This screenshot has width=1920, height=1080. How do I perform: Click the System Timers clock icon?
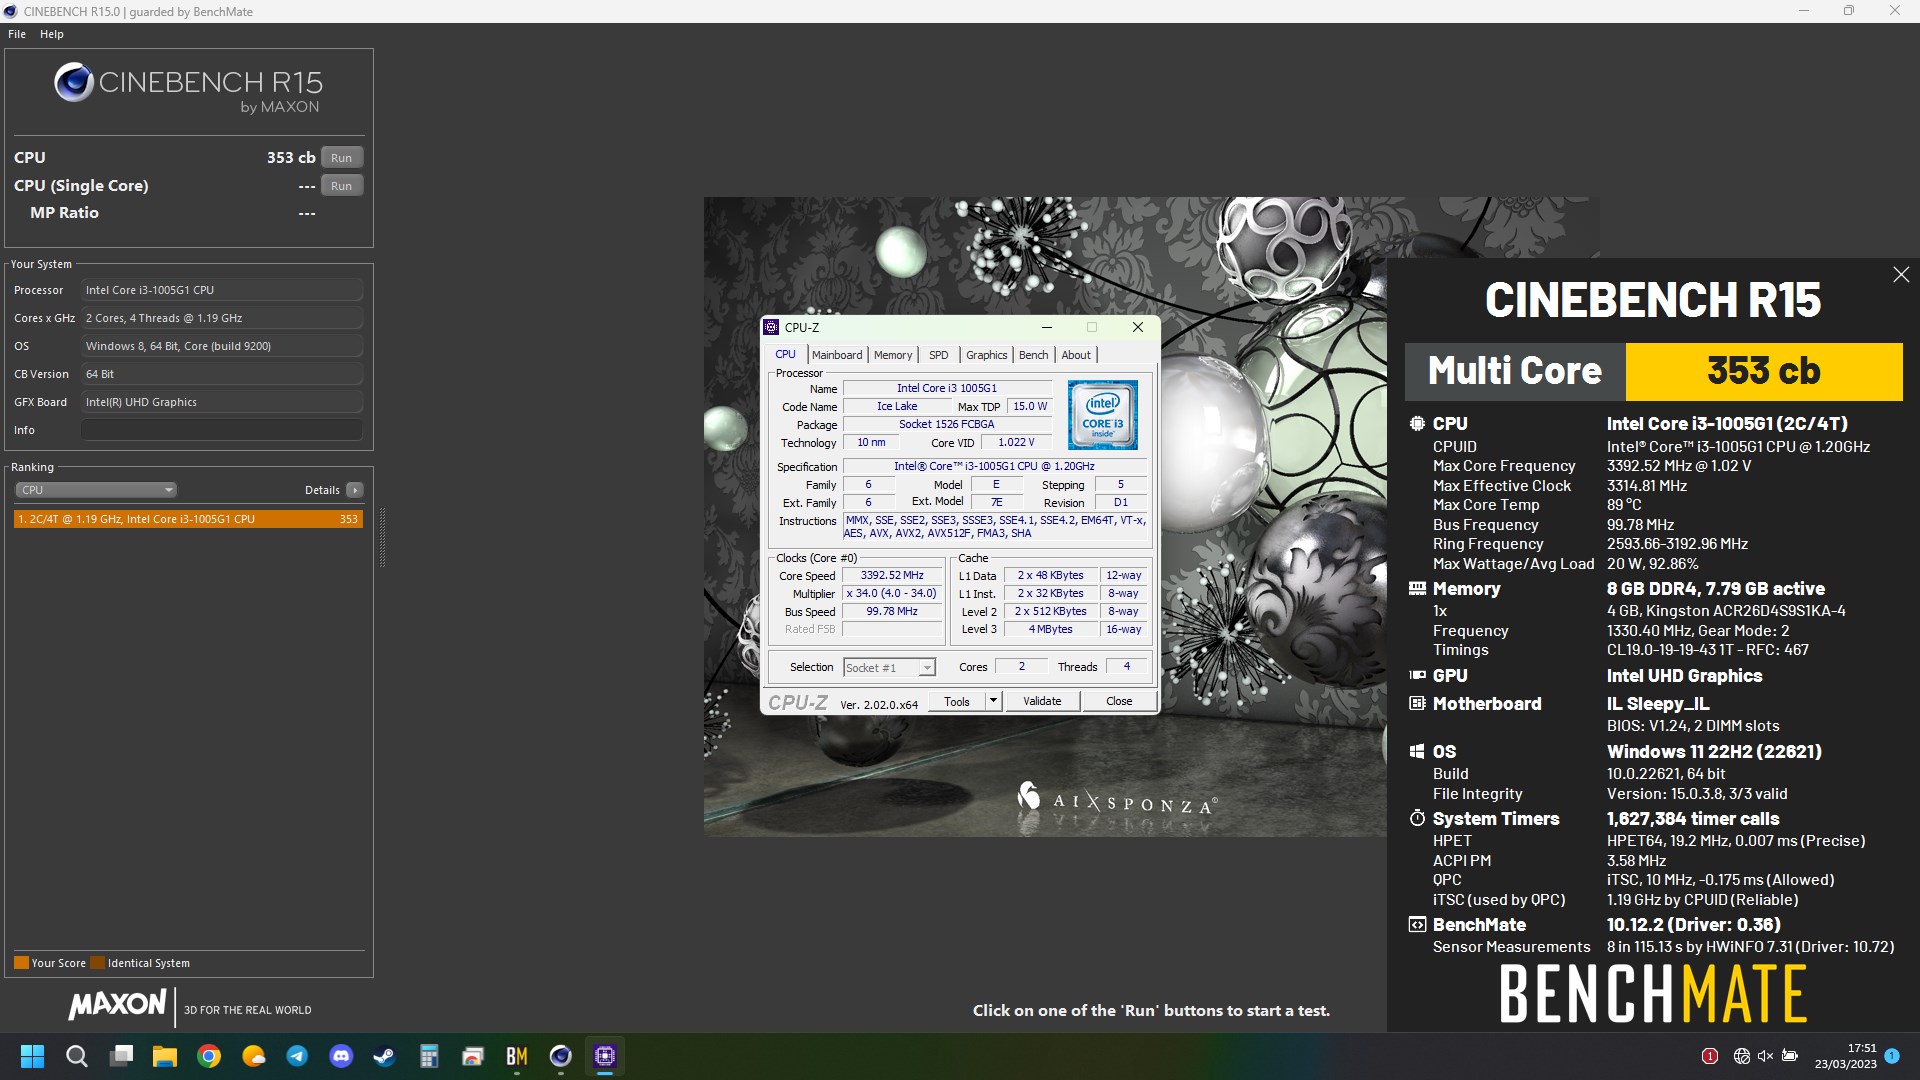coord(1417,818)
